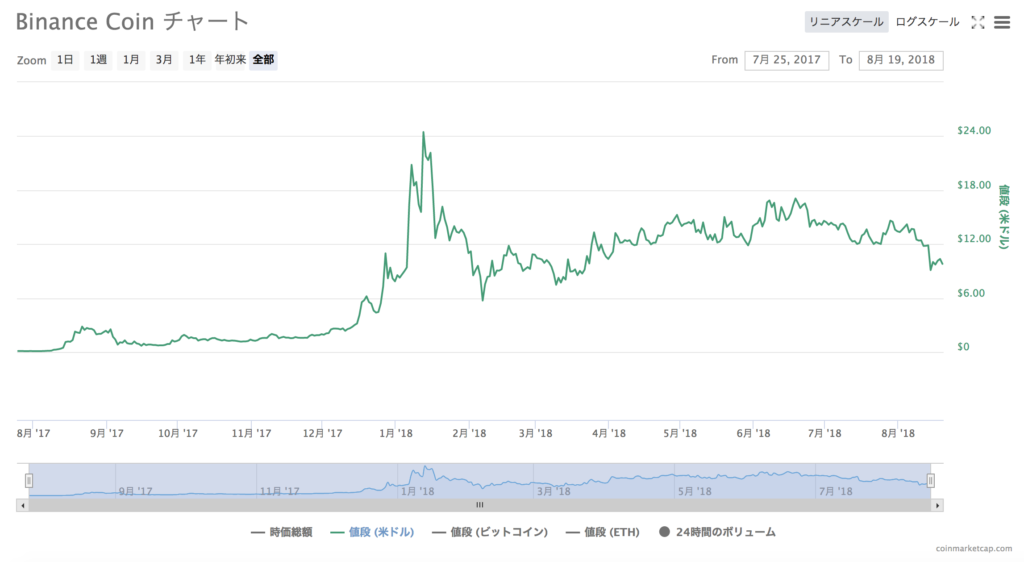Open the chart hamburger menu
The image size is (1024, 562).
click(1002, 22)
